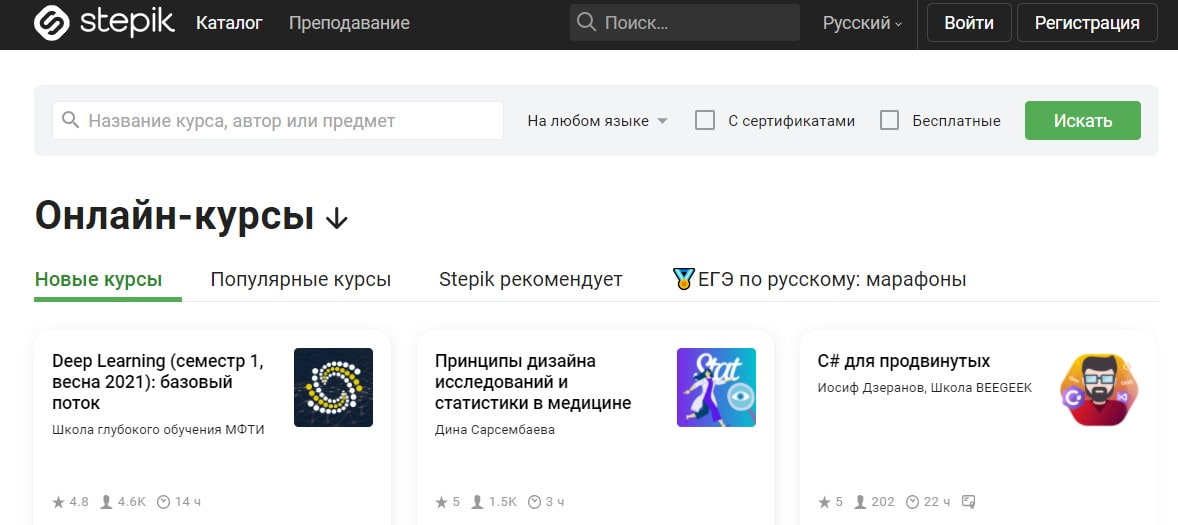Screen dimensions: 1178x525
Task: Click the star rating icon on Deep Learning card
Action: point(59,502)
